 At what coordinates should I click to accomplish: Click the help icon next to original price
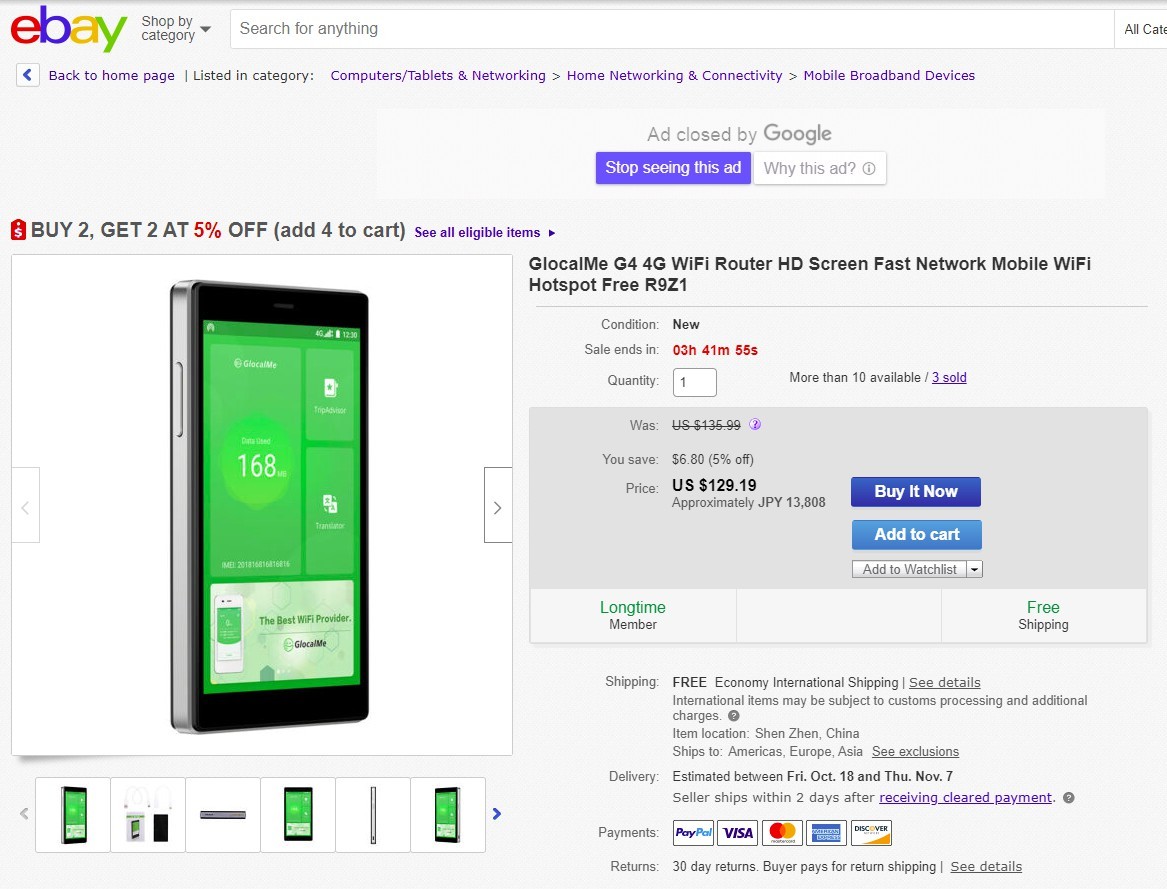tap(755, 424)
